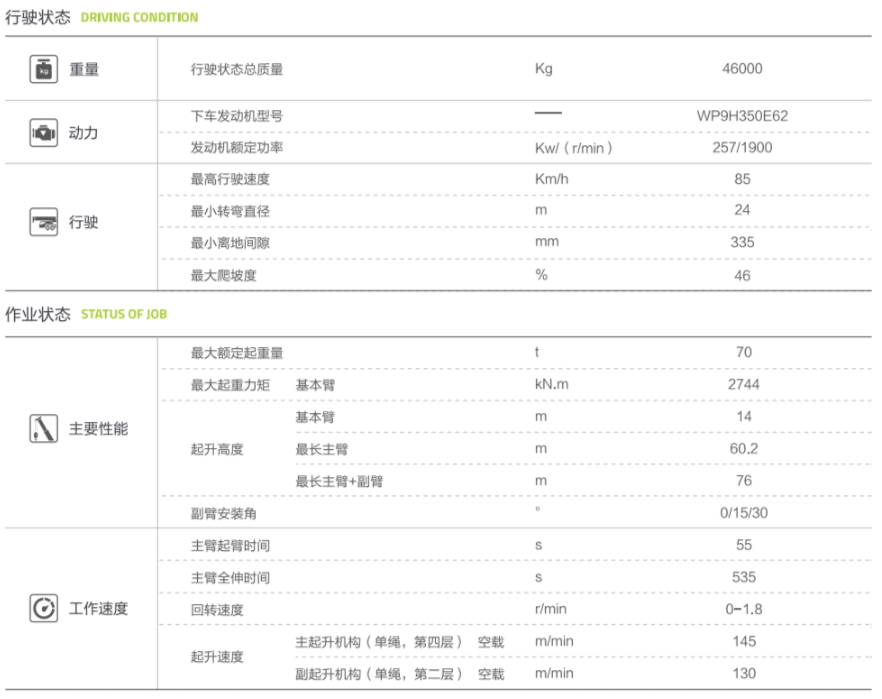The image size is (882, 699).
Task: Select the 最小离地间隙 row label
Action: pyautogui.click(x=230, y=243)
